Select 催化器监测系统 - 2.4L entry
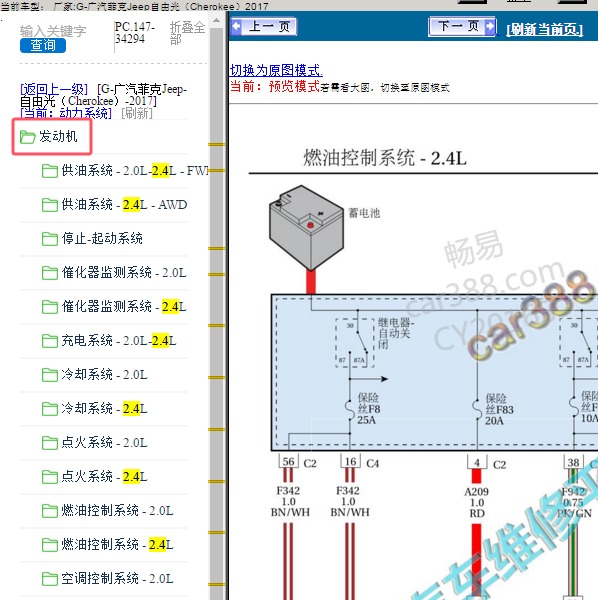This screenshot has width=598, height=600. (x=124, y=307)
